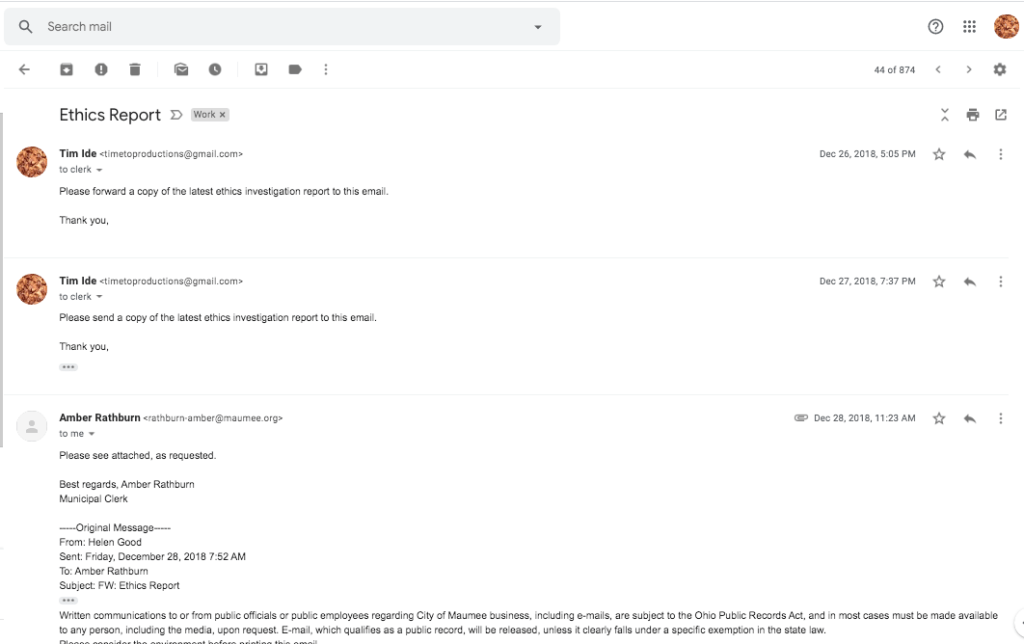Toggle importance marker beside Ethics Report
The width and height of the screenshot is (1024, 644).
pyautogui.click(x=176, y=115)
